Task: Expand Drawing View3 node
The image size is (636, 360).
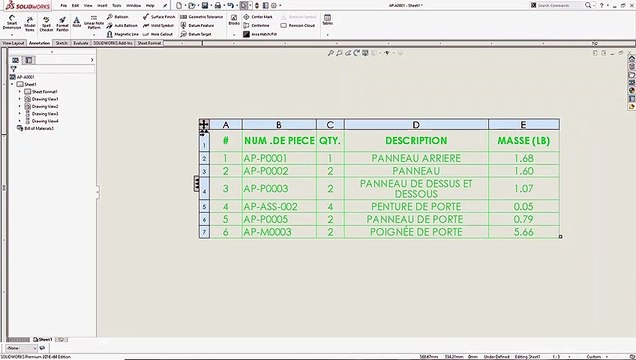Action: [x=19, y=114]
